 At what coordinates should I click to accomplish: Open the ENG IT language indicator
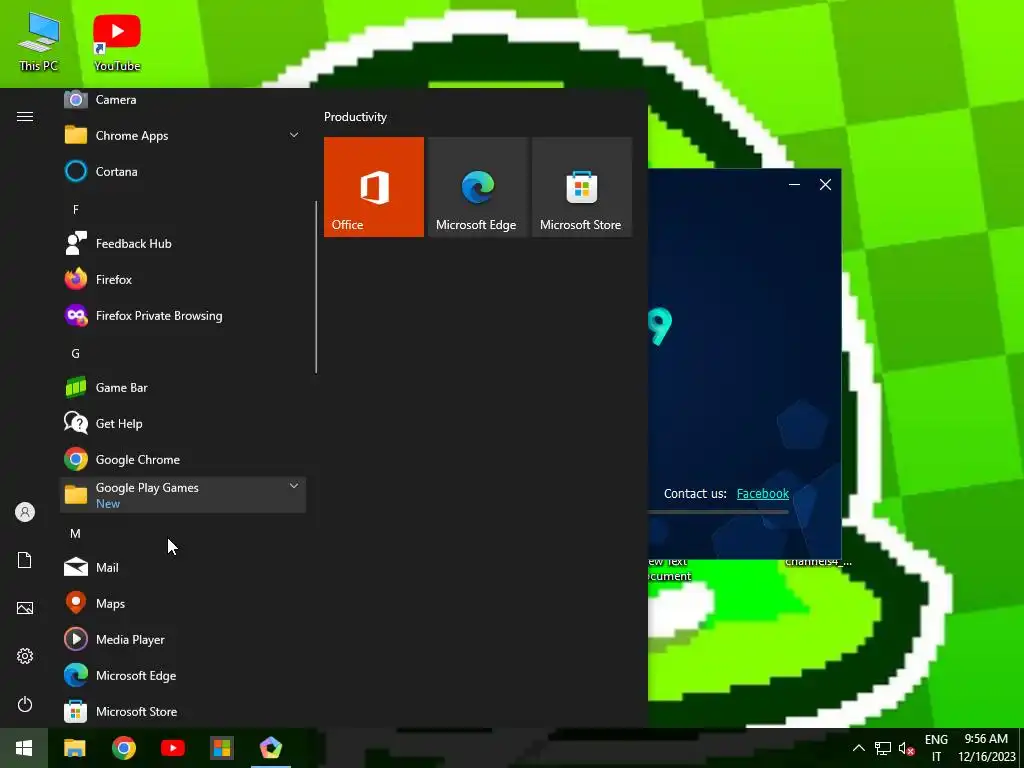tap(936, 748)
